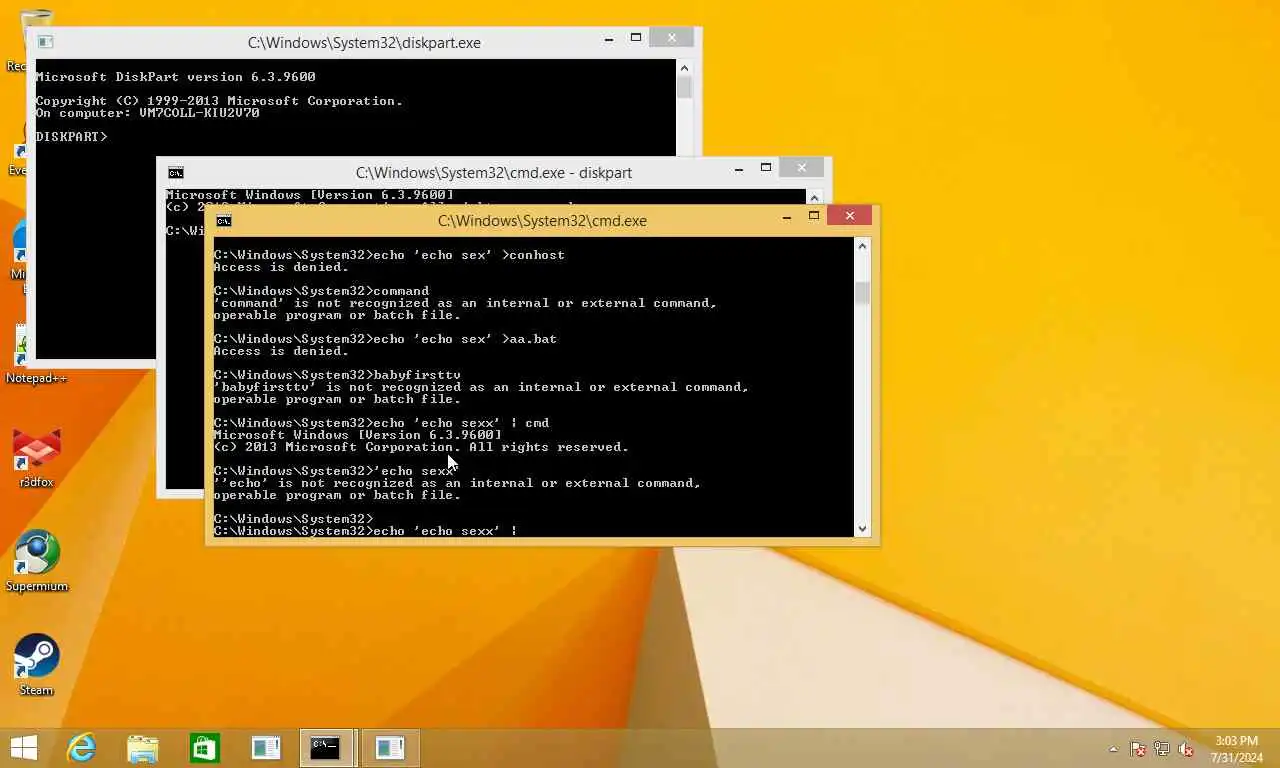Screen dimensions: 1280x768
Task: Open the Windows Start button
Action: [x=23, y=747]
